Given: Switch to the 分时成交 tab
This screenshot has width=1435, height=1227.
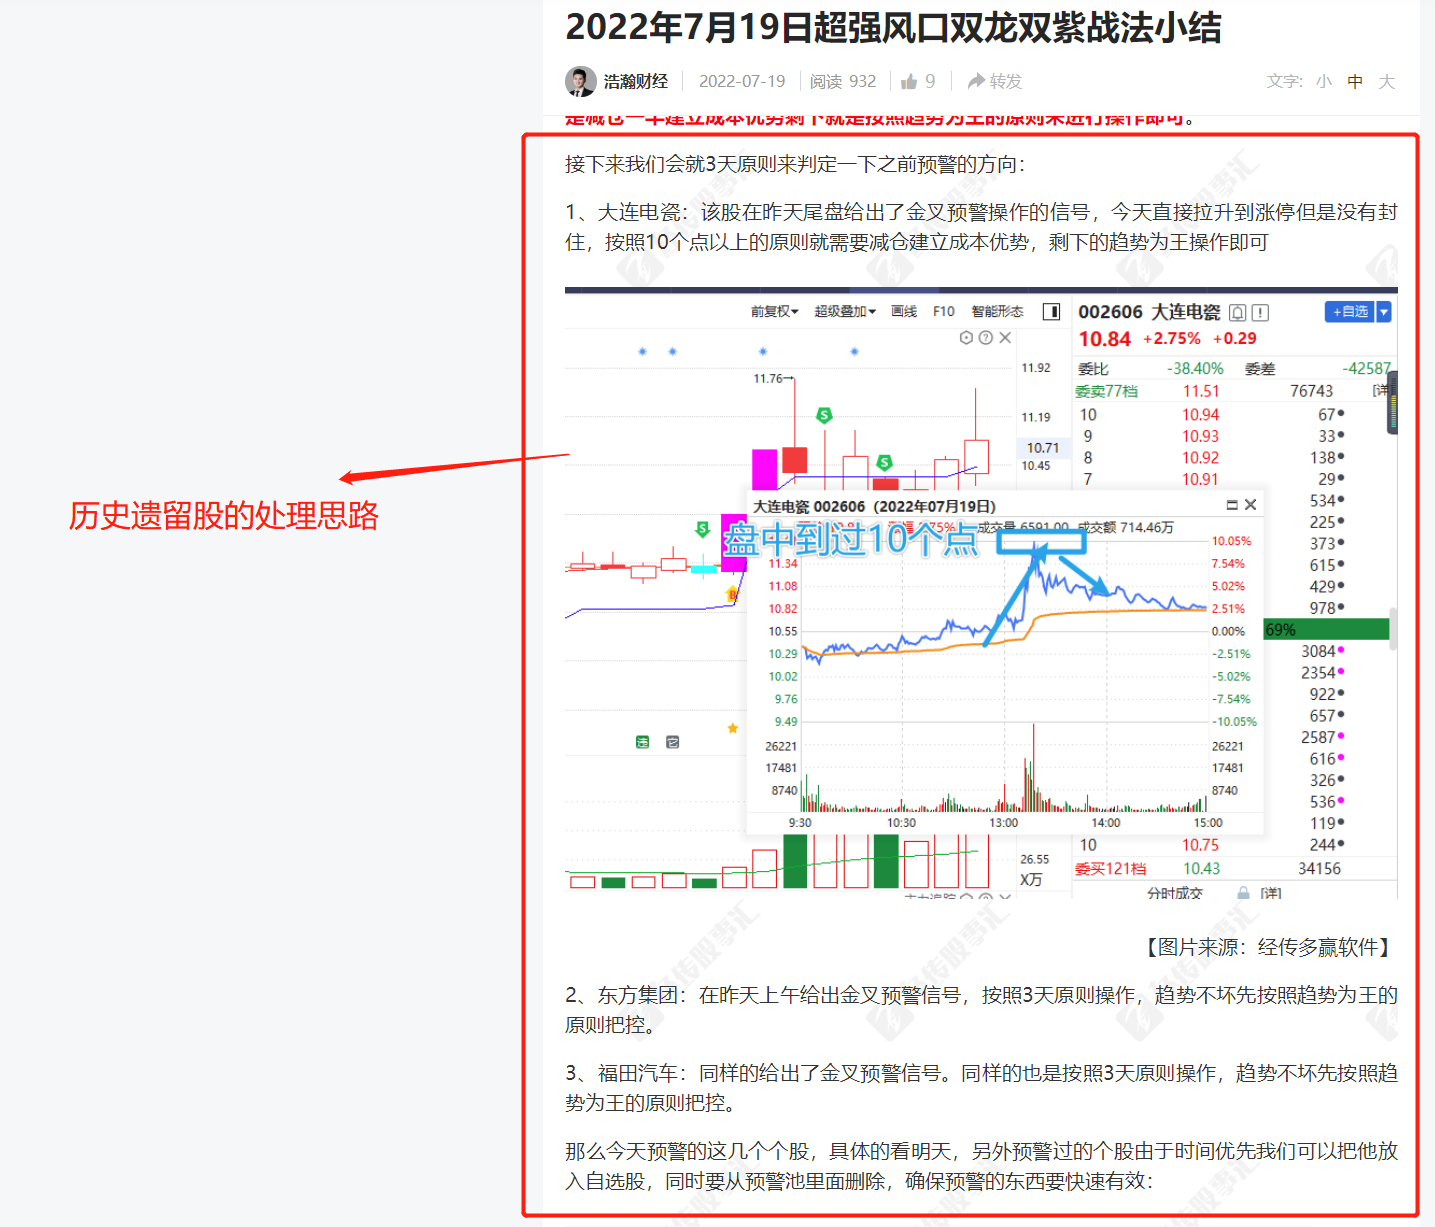Looking at the screenshot, I should point(1175,892).
